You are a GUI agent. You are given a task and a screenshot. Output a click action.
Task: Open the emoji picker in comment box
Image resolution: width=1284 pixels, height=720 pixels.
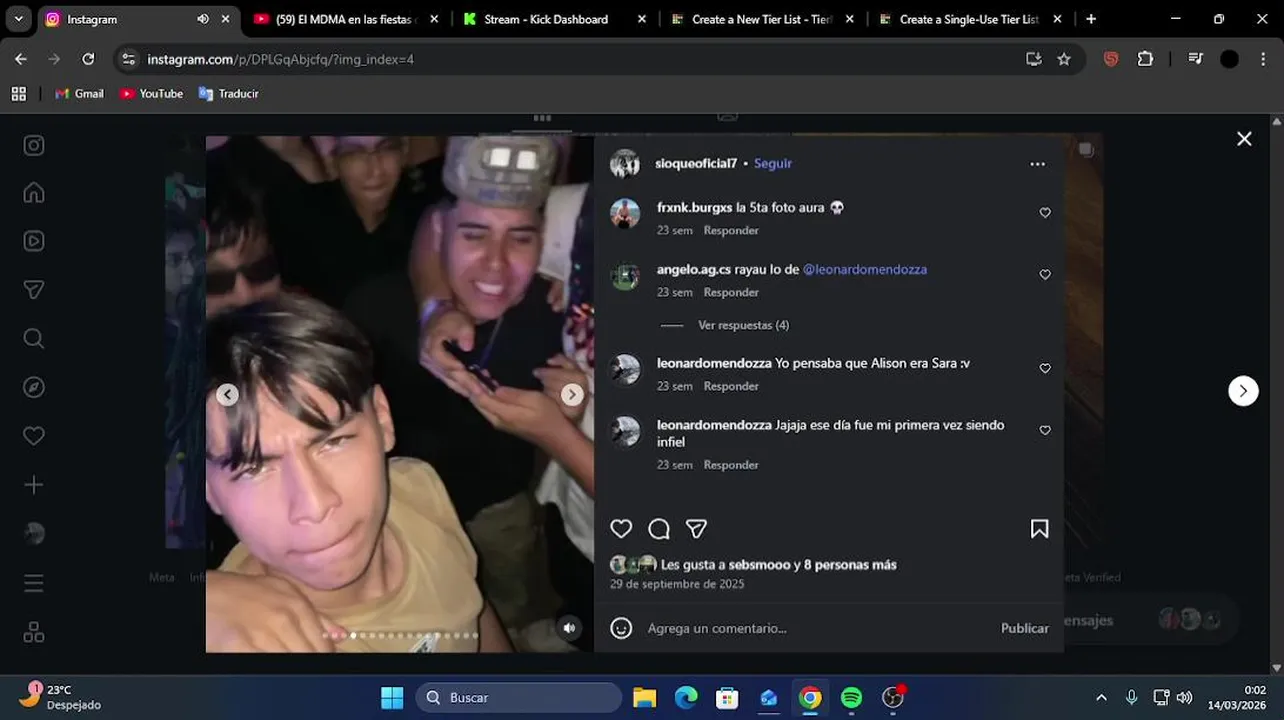621,628
